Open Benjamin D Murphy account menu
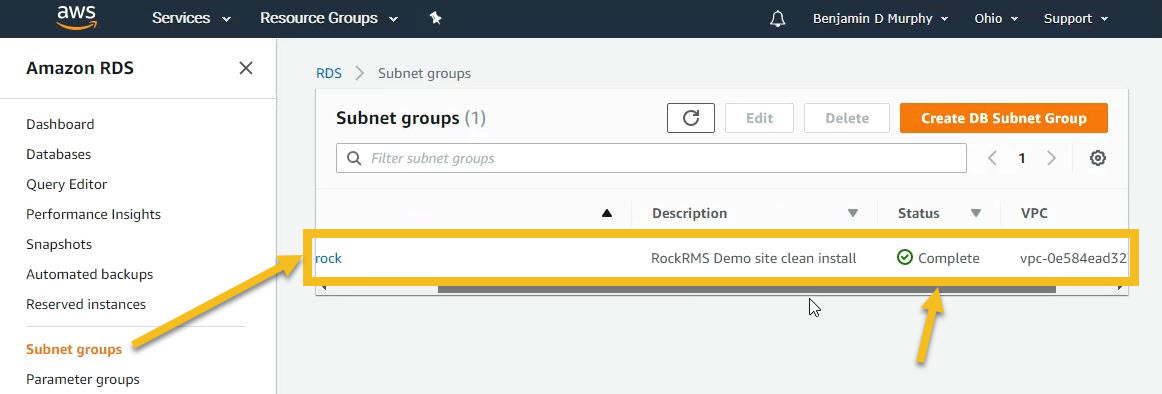Image resolution: width=1162 pixels, height=394 pixels. coord(880,19)
